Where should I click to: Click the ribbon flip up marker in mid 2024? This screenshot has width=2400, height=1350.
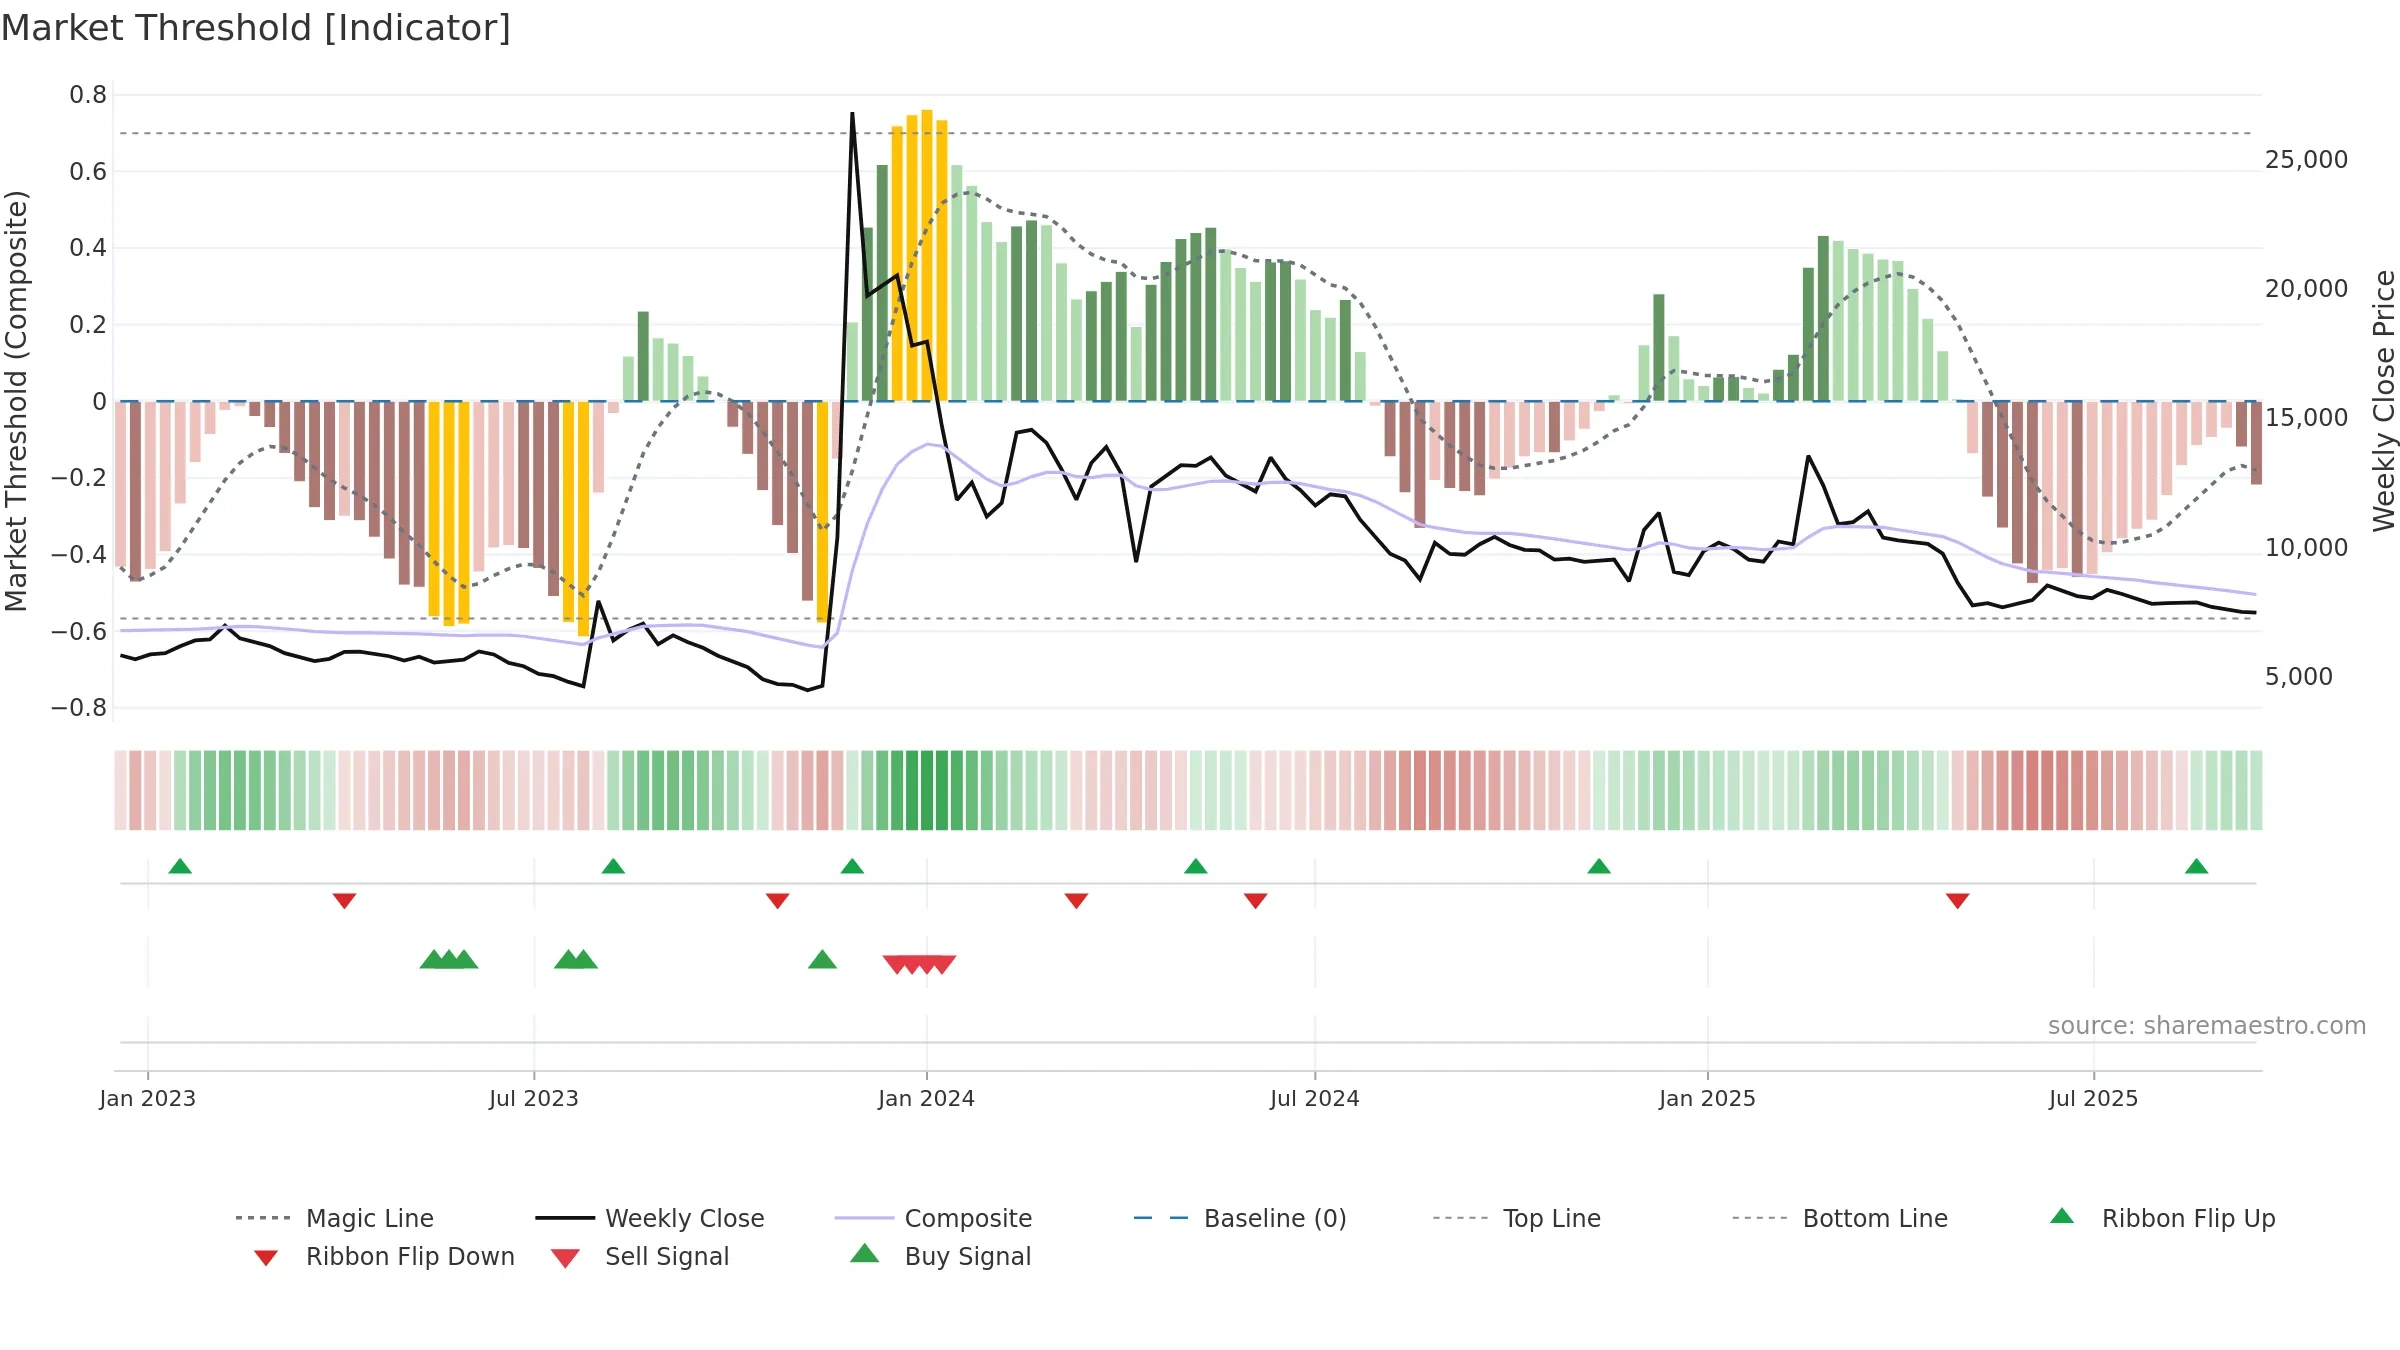[x=1196, y=866]
